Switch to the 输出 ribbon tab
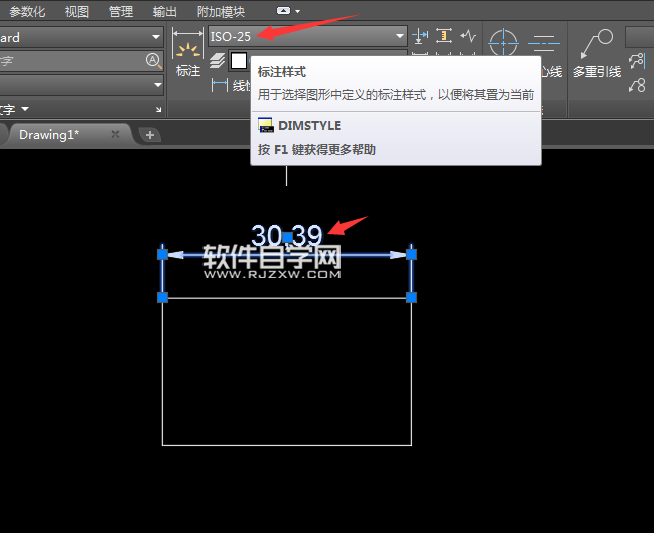 coord(165,11)
